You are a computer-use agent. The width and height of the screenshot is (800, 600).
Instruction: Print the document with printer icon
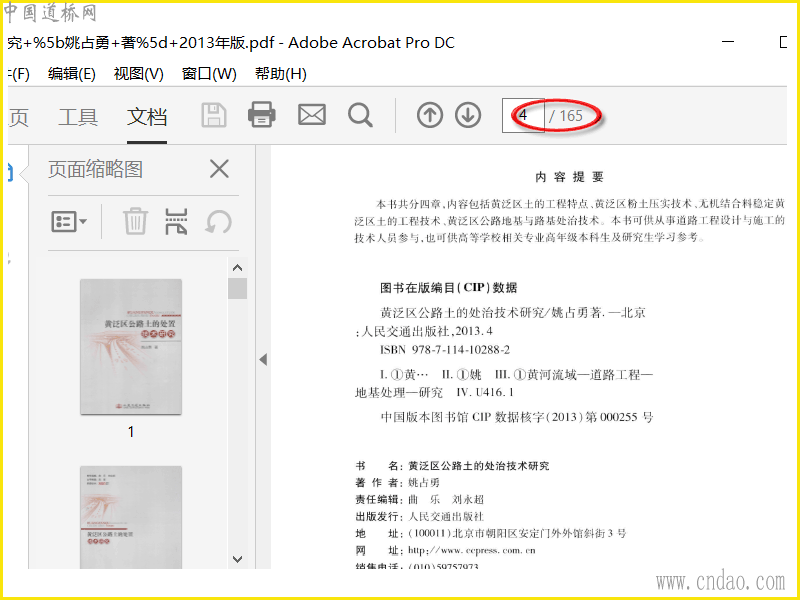pos(262,114)
